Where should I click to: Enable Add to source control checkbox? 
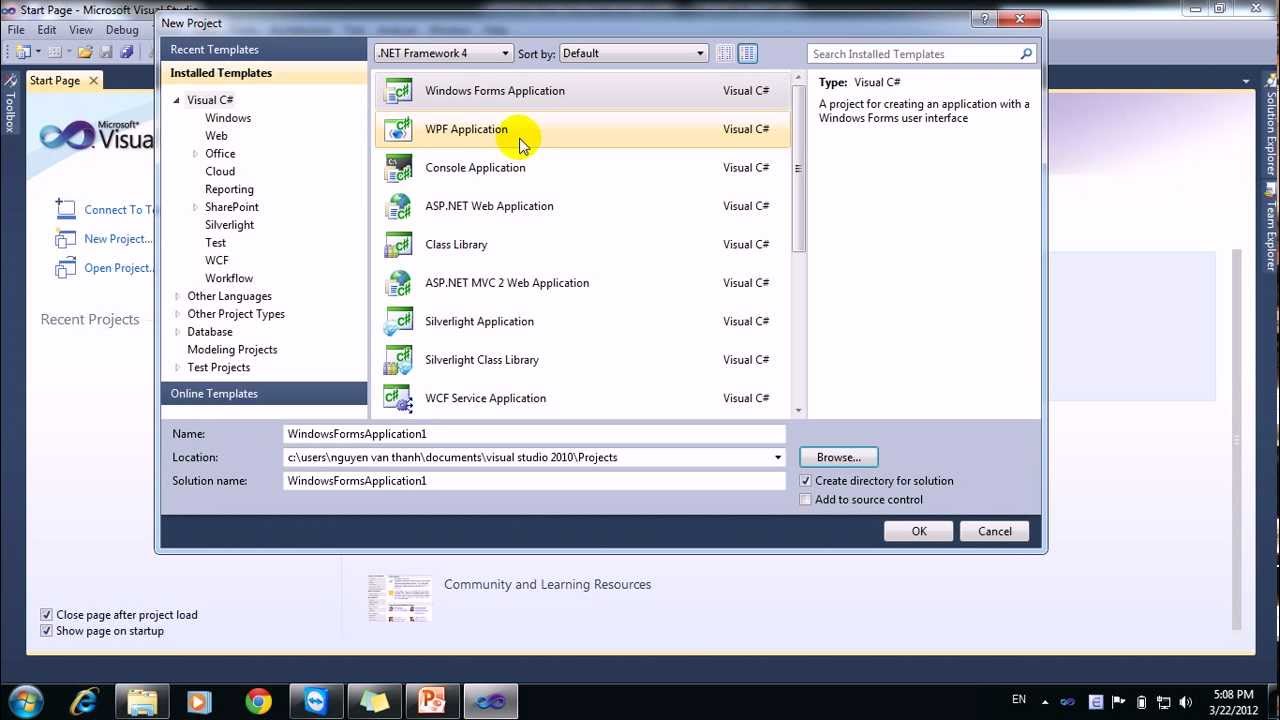(805, 500)
